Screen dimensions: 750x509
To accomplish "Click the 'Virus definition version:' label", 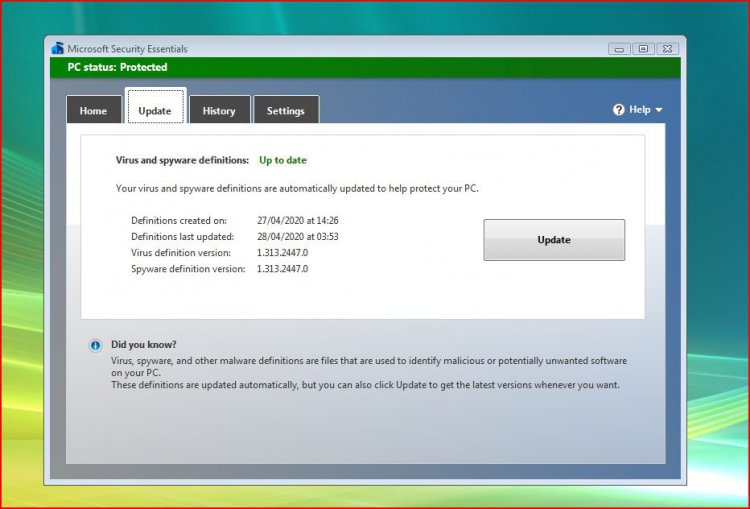I will coord(181,253).
